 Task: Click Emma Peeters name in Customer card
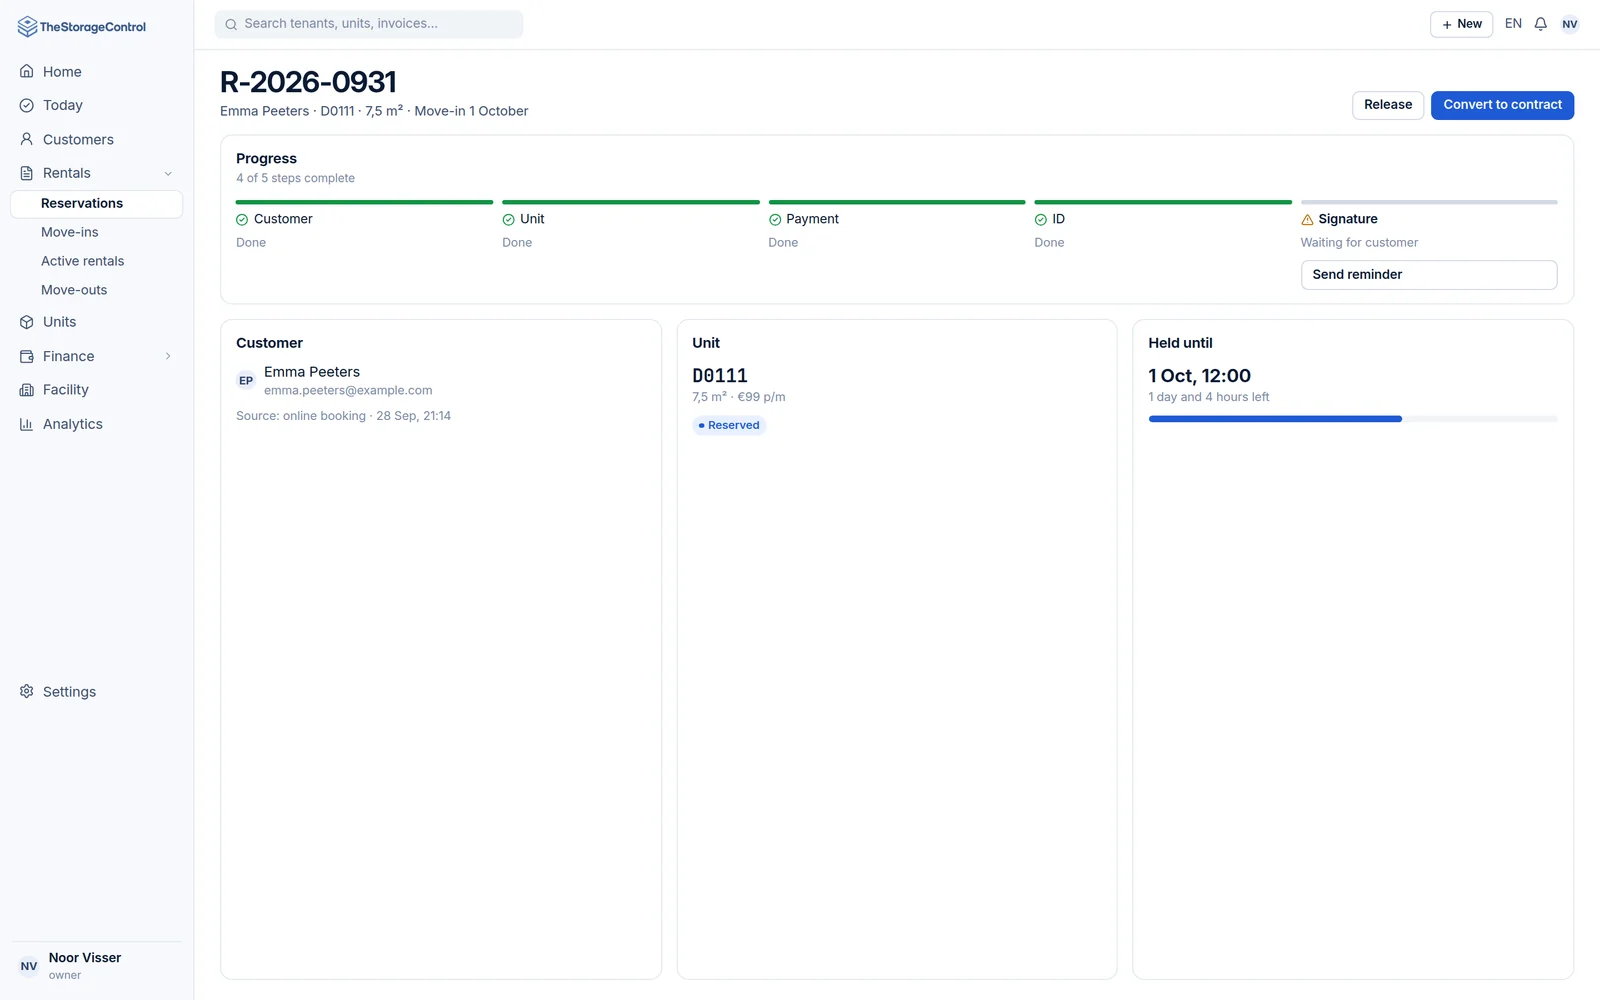pyautogui.click(x=312, y=372)
